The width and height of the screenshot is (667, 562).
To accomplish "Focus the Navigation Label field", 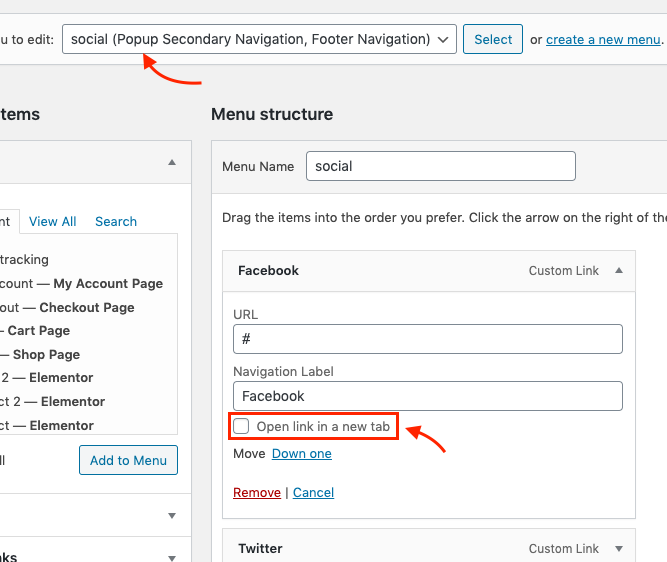I will (427, 396).
